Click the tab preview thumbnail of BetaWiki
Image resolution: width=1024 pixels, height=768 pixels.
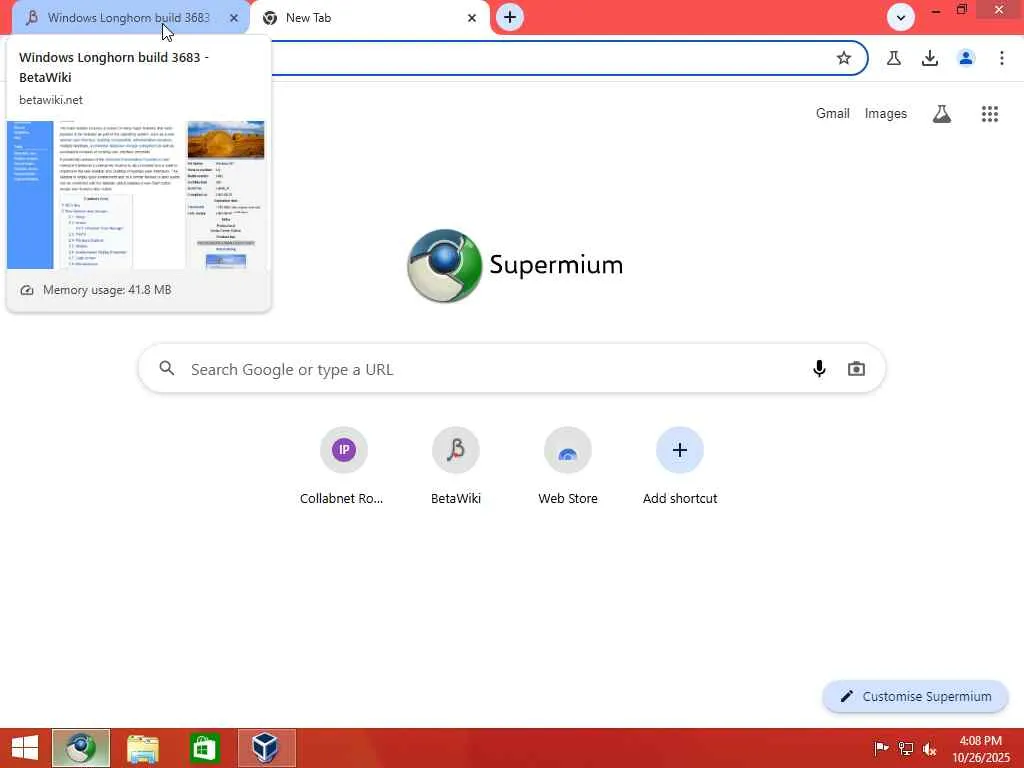click(136, 195)
